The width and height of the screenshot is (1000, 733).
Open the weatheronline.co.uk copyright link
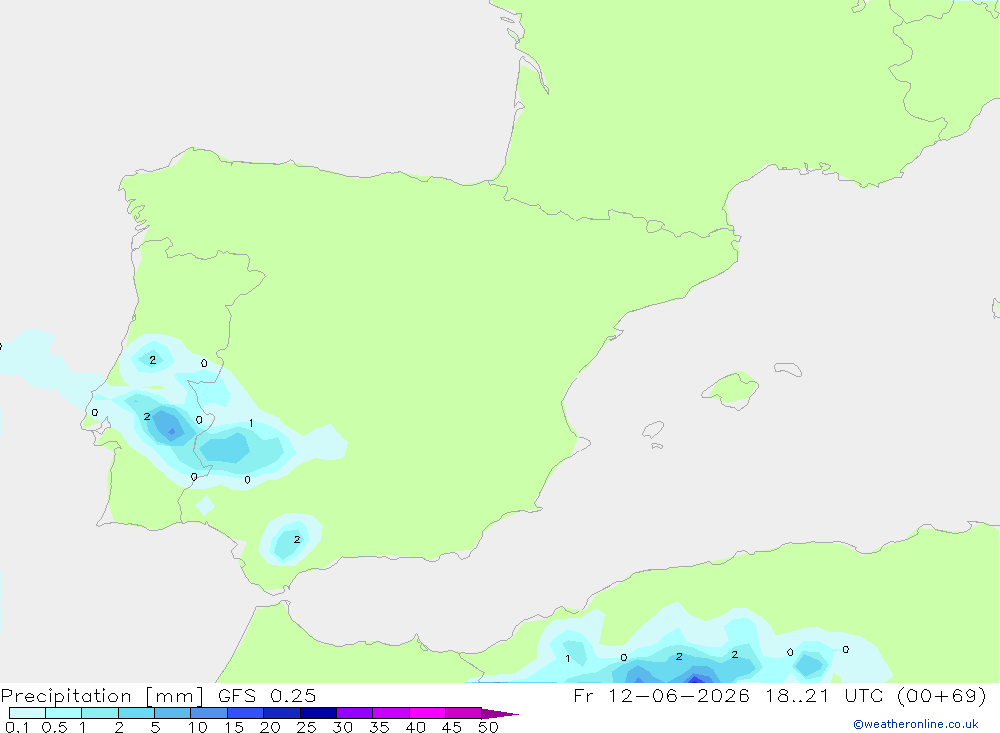point(916,724)
